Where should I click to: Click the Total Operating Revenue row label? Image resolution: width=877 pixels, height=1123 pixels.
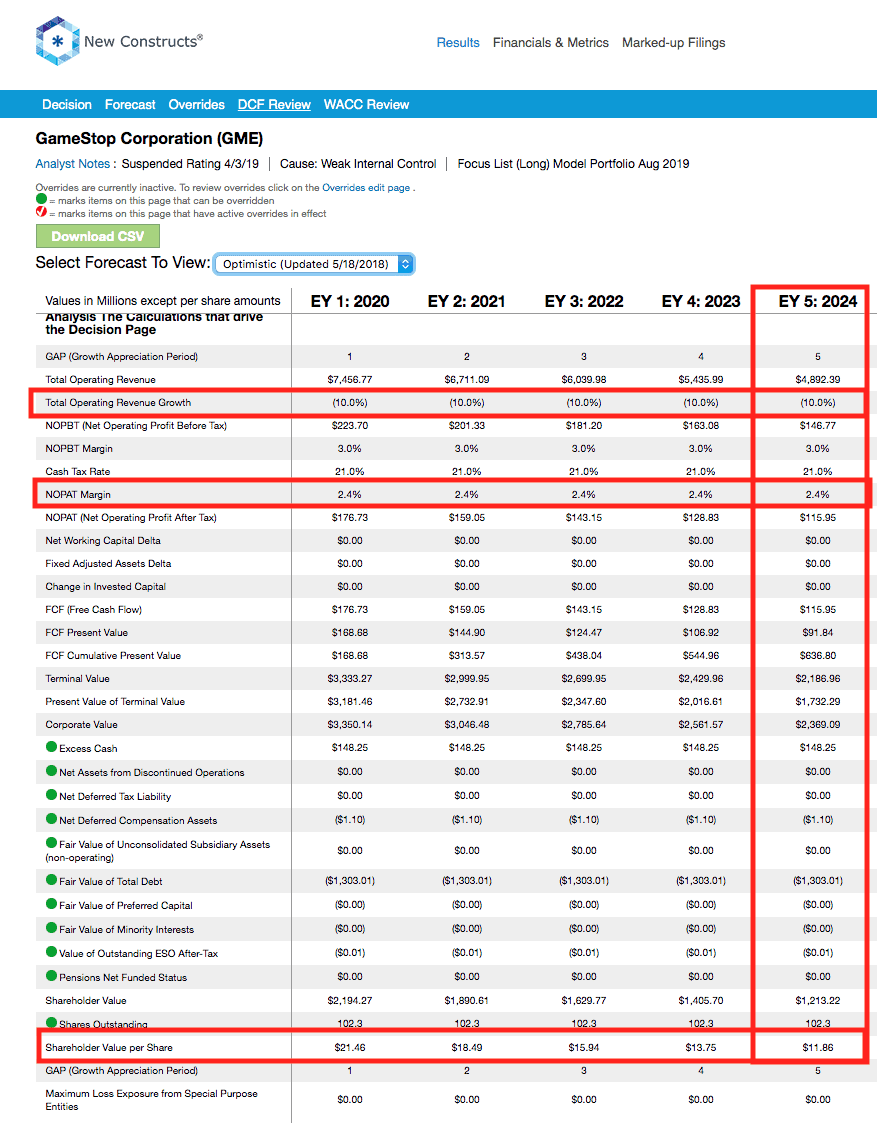(x=100, y=380)
